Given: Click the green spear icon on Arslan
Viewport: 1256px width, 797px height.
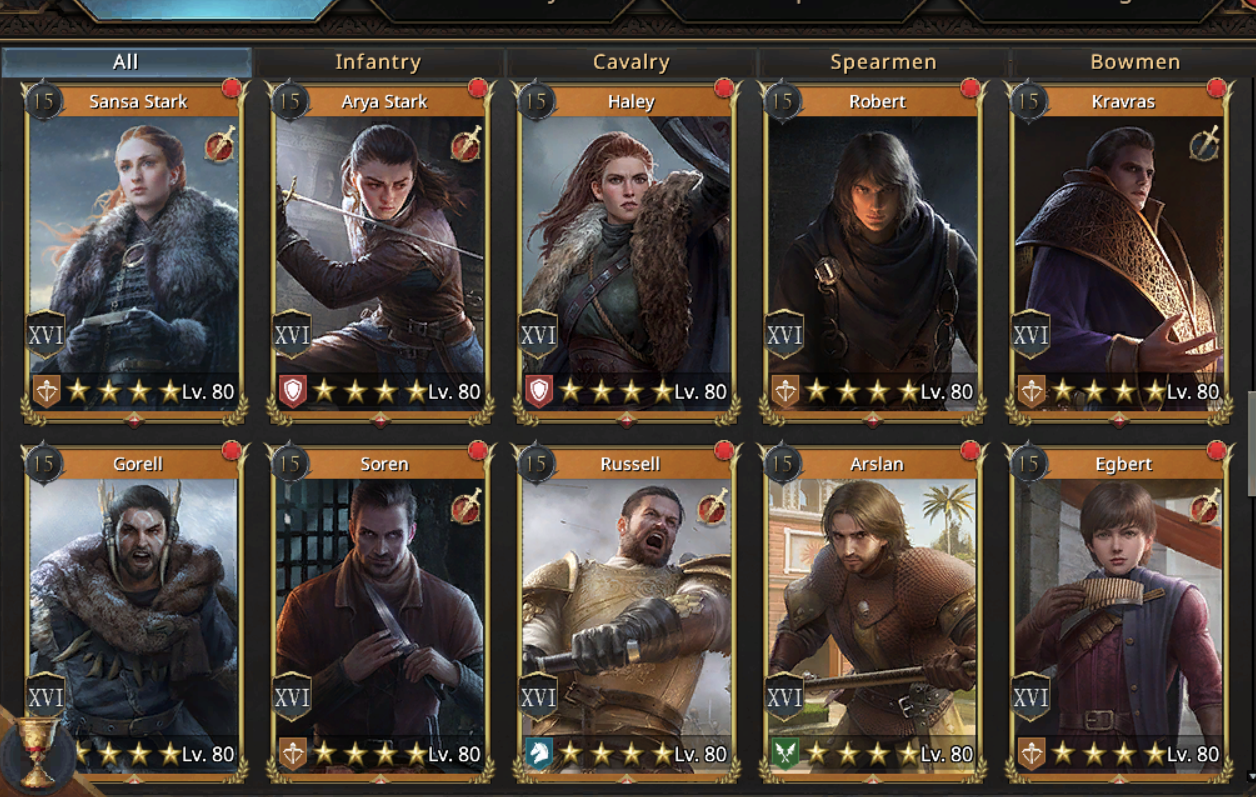Looking at the screenshot, I should tap(785, 754).
